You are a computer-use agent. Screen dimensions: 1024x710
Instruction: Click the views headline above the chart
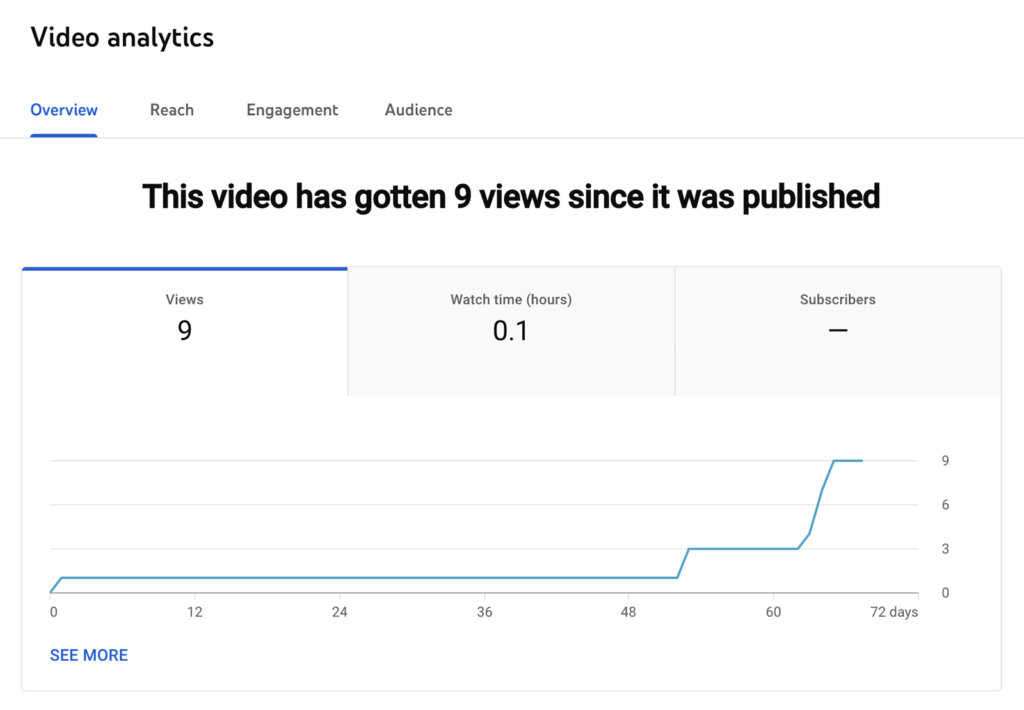click(x=511, y=196)
